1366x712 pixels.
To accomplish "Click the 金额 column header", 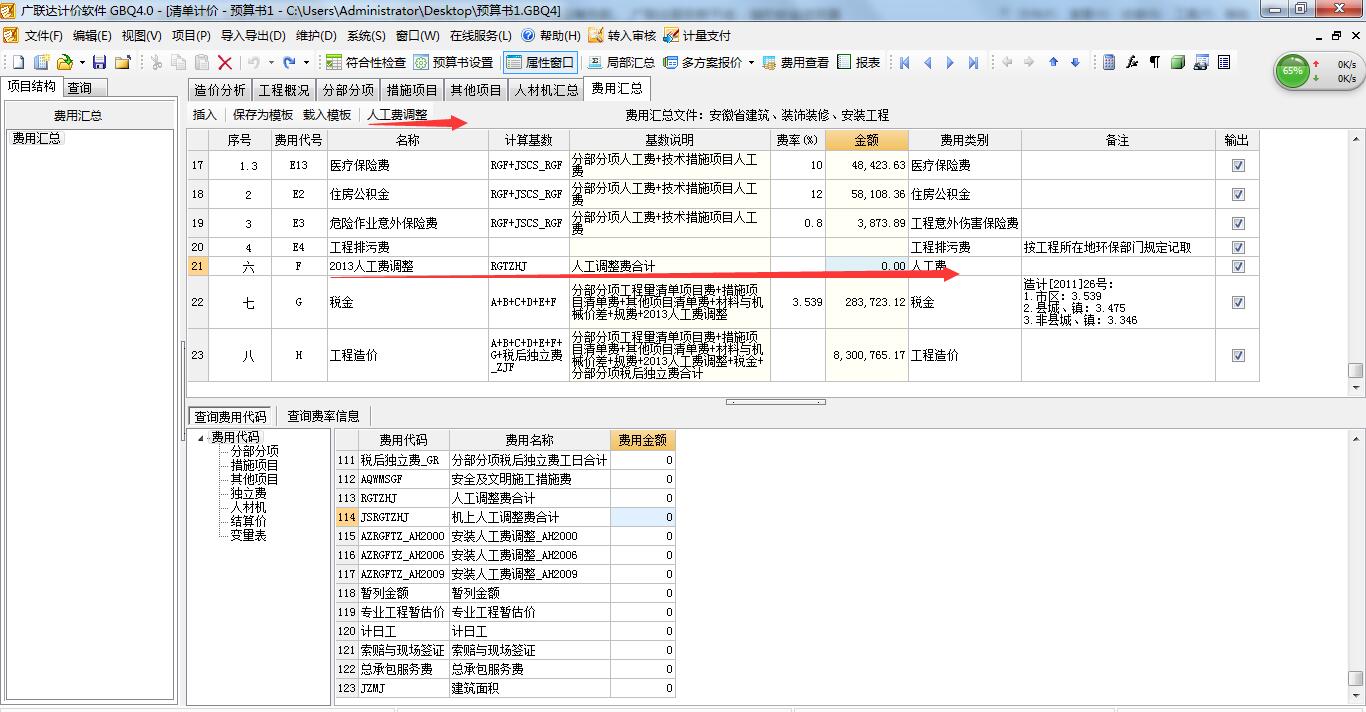I will (x=867, y=140).
